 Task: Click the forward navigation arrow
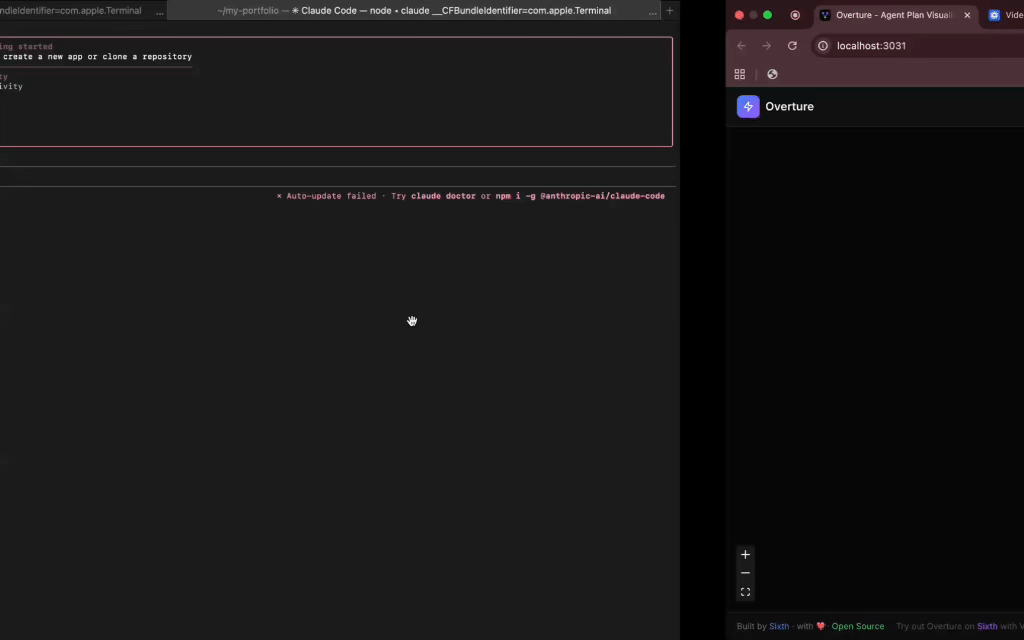click(x=766, y=45)
